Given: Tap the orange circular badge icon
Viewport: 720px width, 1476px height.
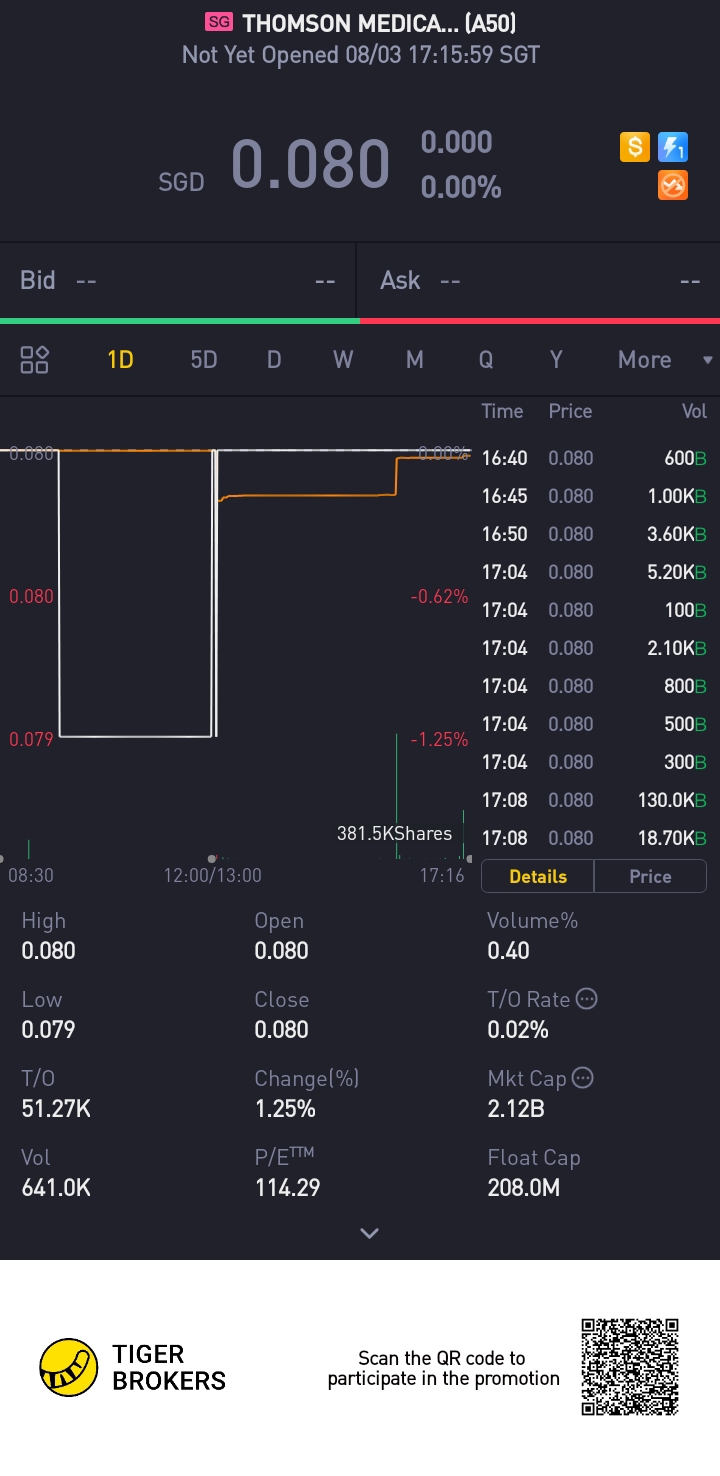Looking at the screenshot, I should tap(673, 185).
